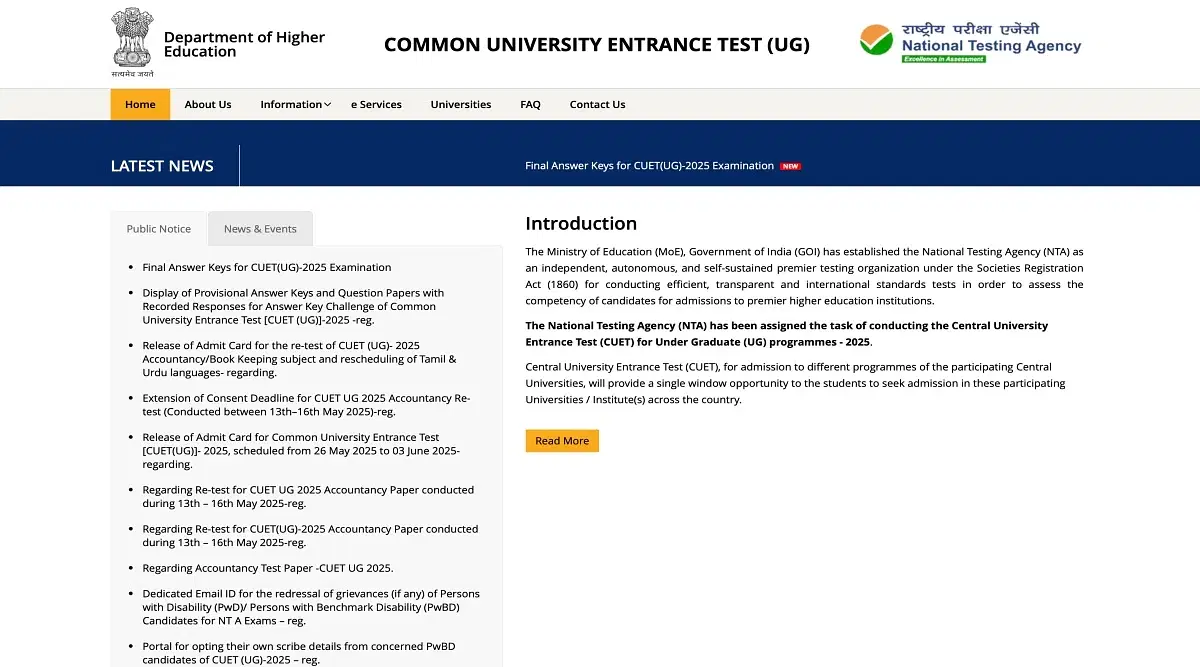
Task: Open Final Answer Keys notice in Public Notice list
Action: click(x=267, y=268)
